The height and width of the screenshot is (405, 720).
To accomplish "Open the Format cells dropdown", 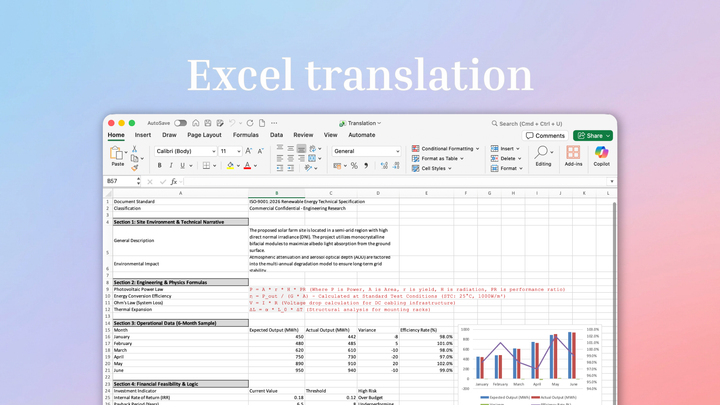I will (x=507, y=169).
